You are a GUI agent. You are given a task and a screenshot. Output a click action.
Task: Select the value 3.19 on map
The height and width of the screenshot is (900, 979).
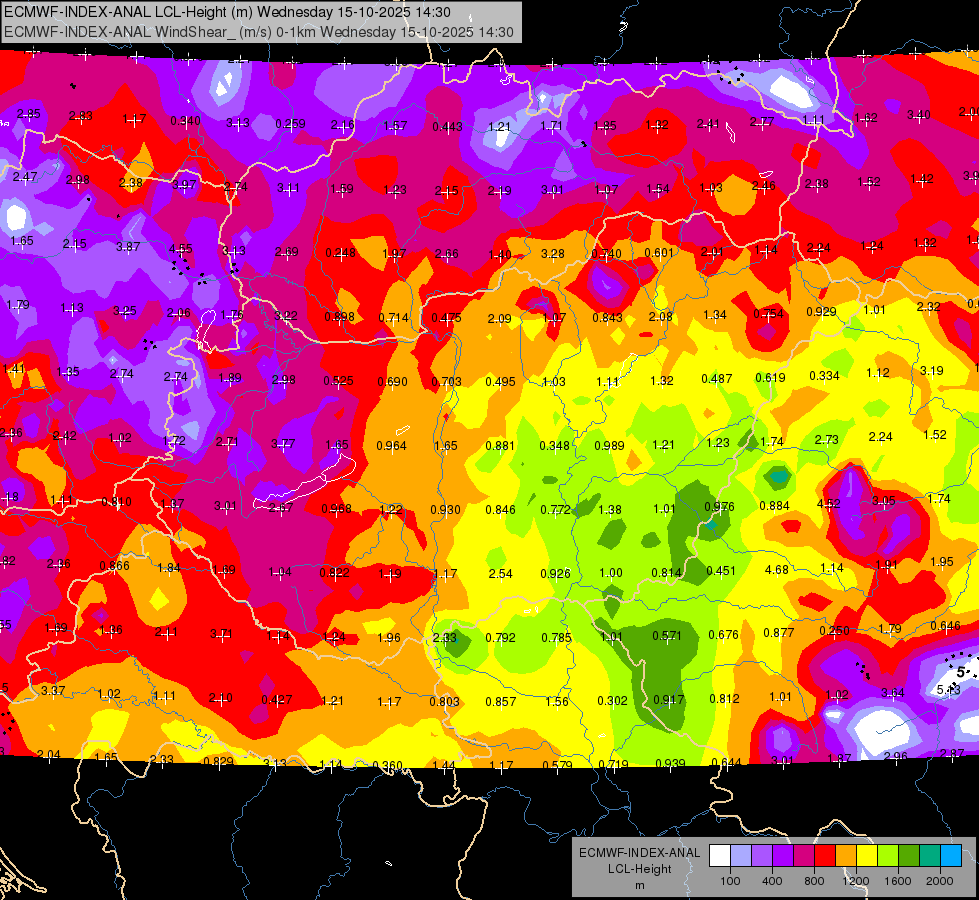pyautogui.click(x=932, y=371)
